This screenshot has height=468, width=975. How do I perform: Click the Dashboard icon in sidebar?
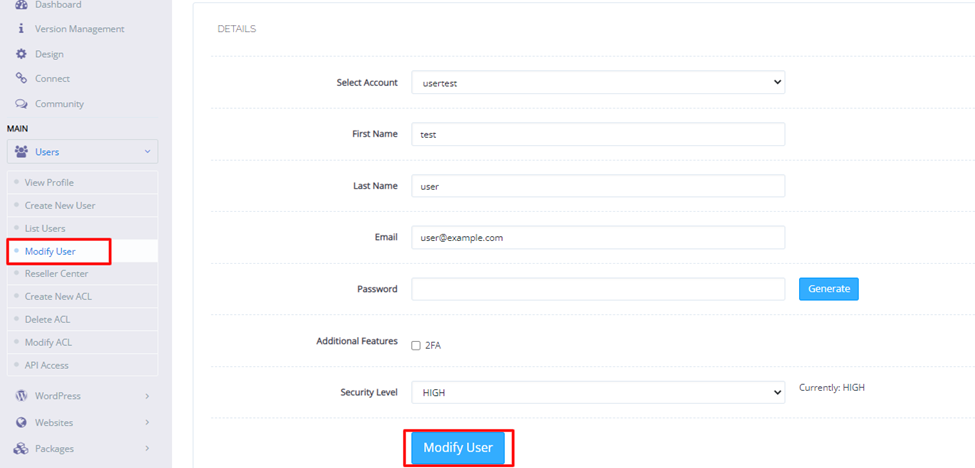click(x=21, y=4)
